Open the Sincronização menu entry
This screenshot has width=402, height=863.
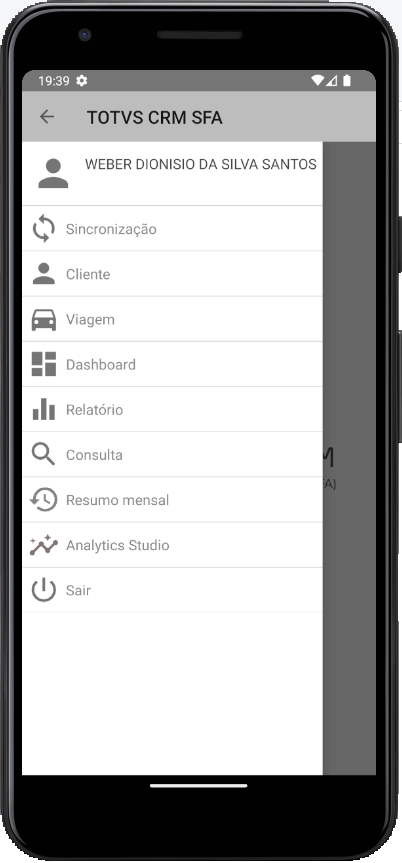172,229
